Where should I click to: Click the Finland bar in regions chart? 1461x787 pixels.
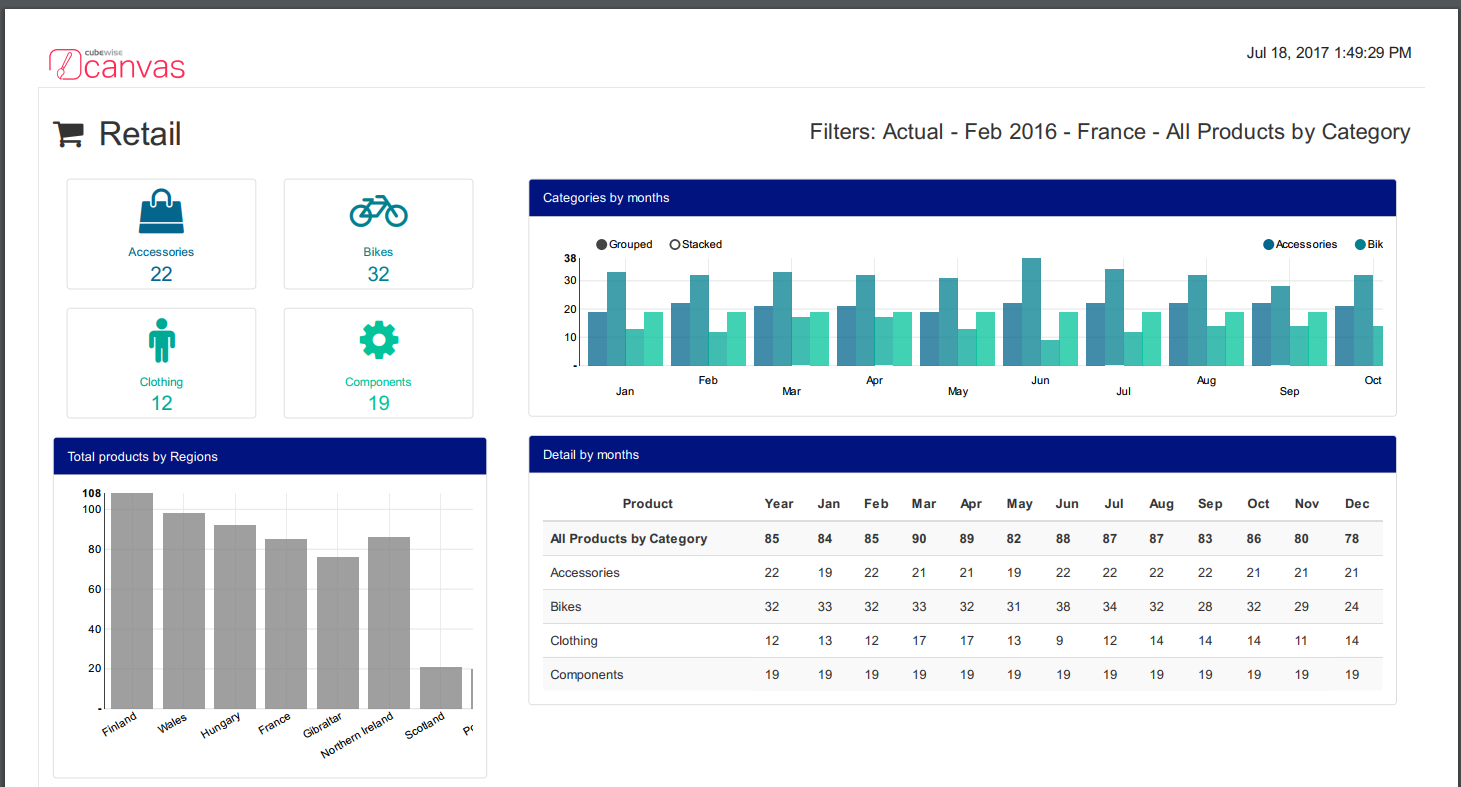pyautogui.click(x=131, y=600)
